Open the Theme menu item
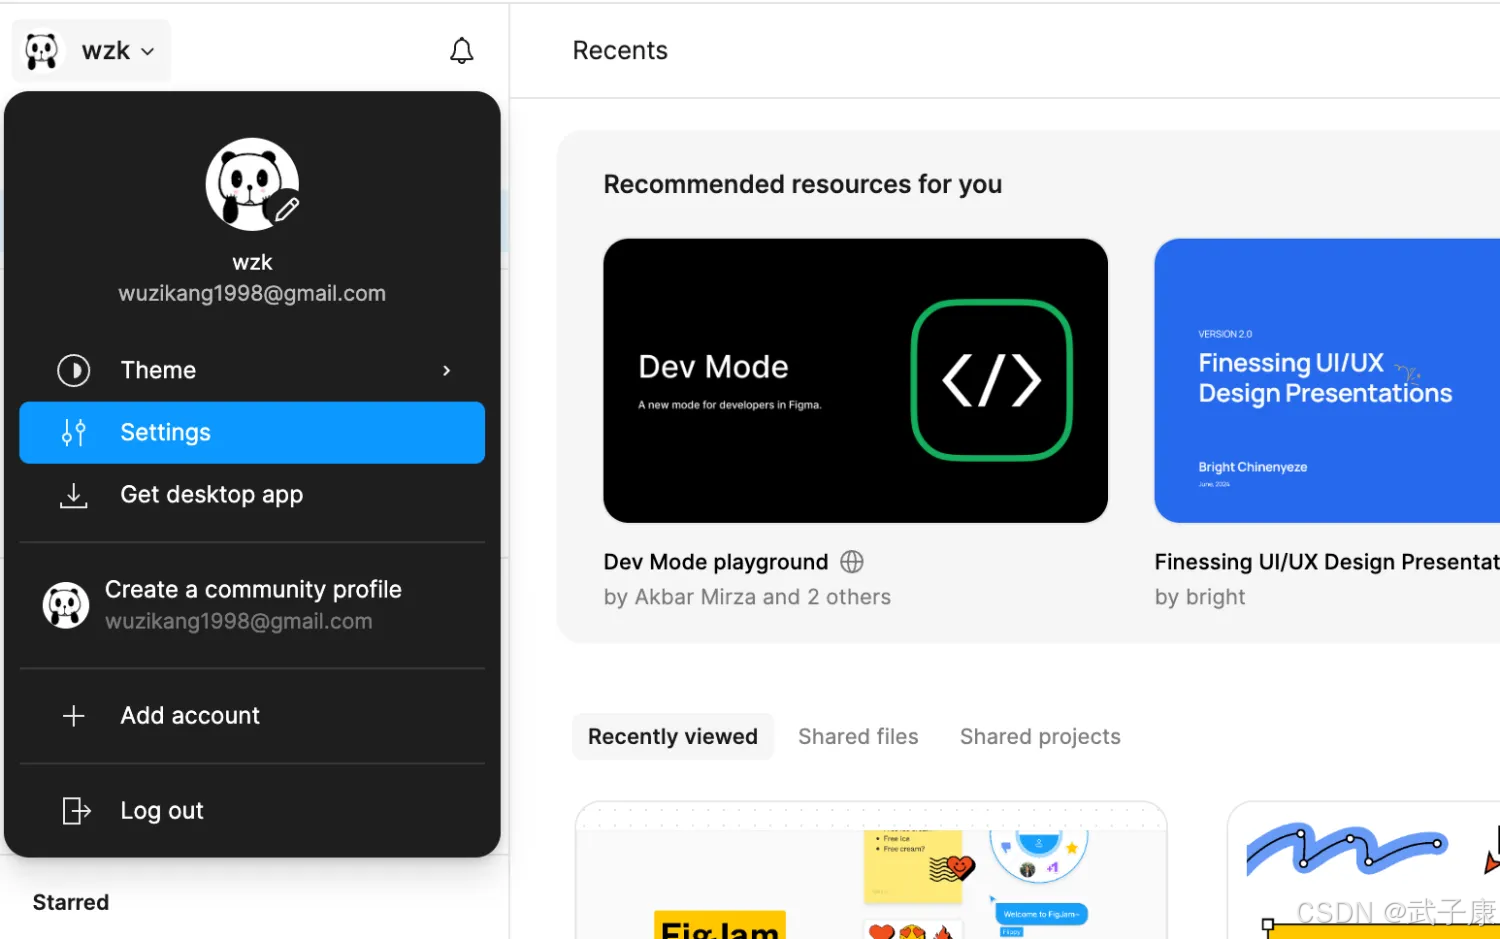This screenshot has width=1500, height=939. (x=252, y=370)
